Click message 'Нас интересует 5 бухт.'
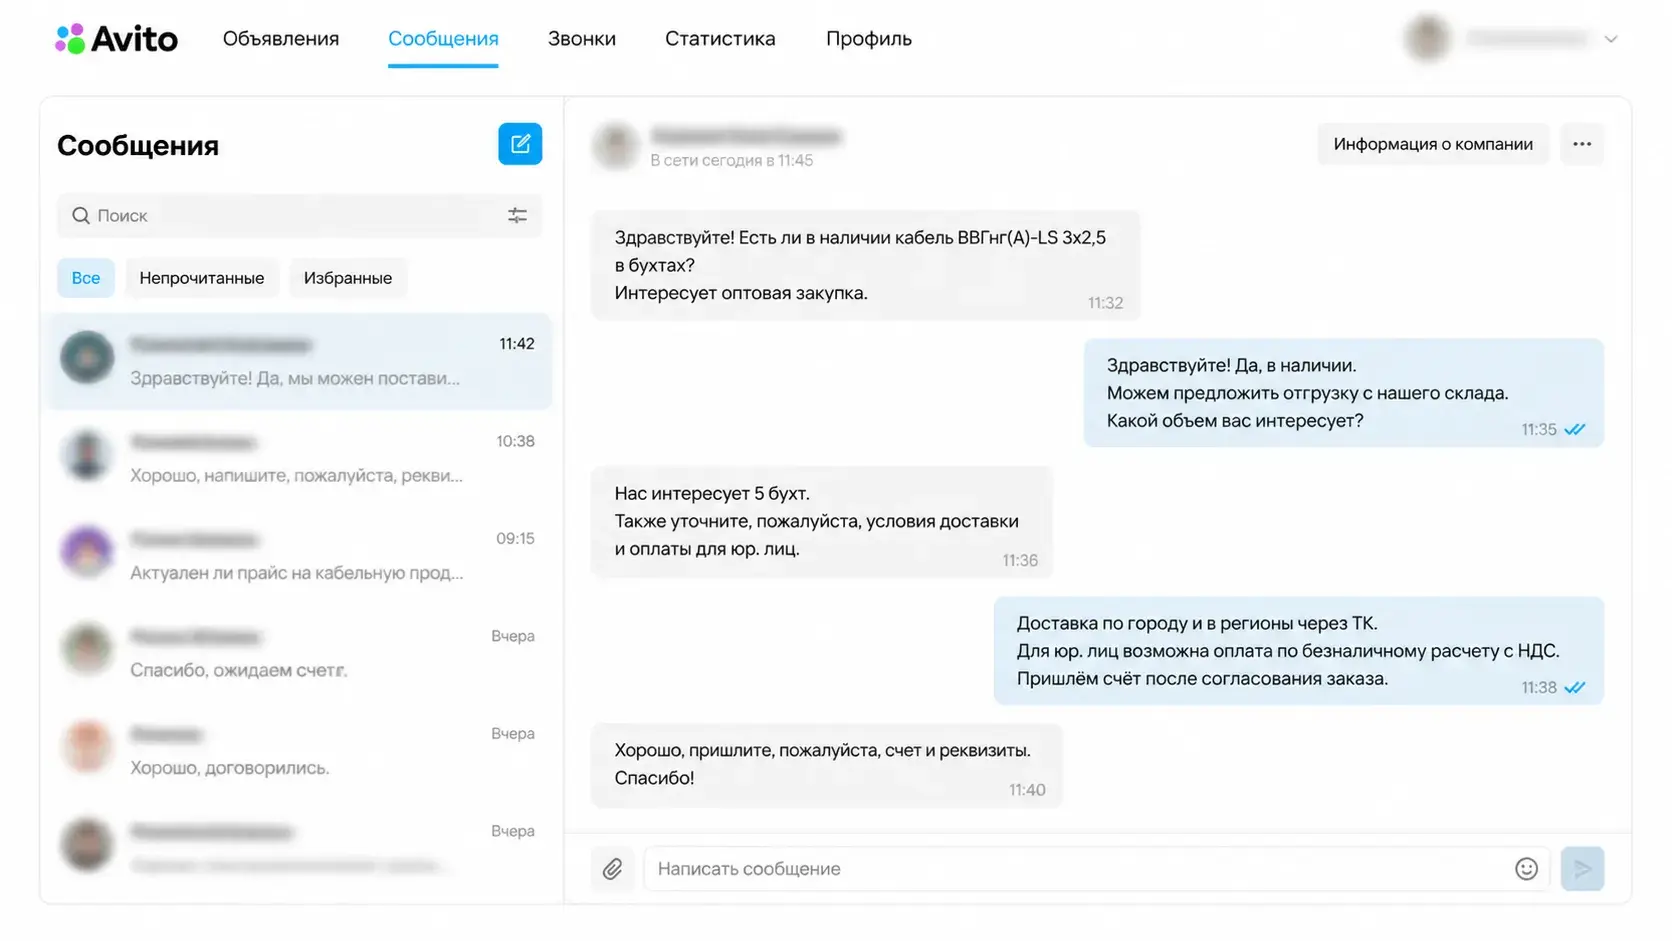This screenshot has height=941, width=1672. click(821, 521)
